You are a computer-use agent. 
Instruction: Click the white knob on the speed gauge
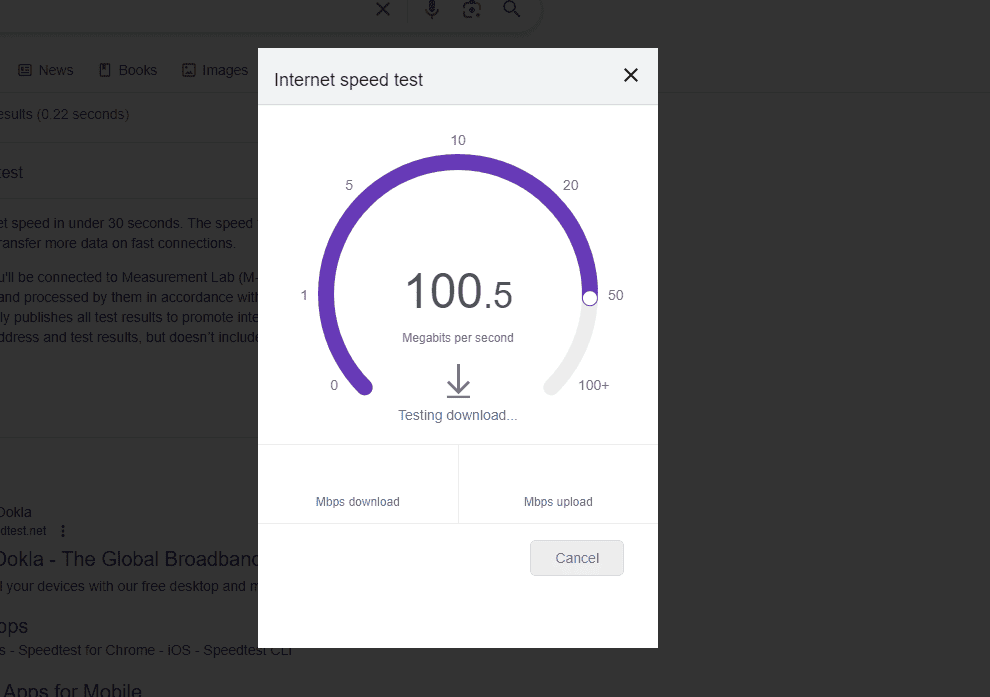coord(590,298)
